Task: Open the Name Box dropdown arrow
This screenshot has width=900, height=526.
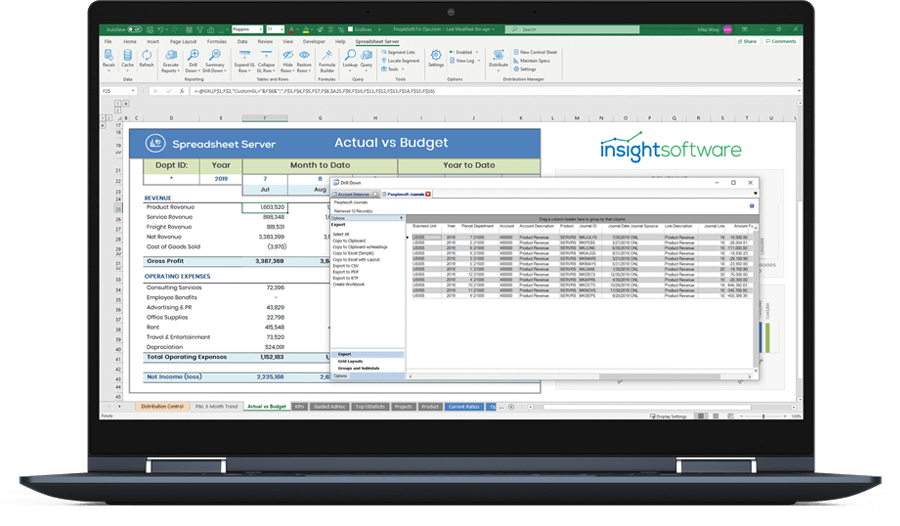Action: pos(133,91)
